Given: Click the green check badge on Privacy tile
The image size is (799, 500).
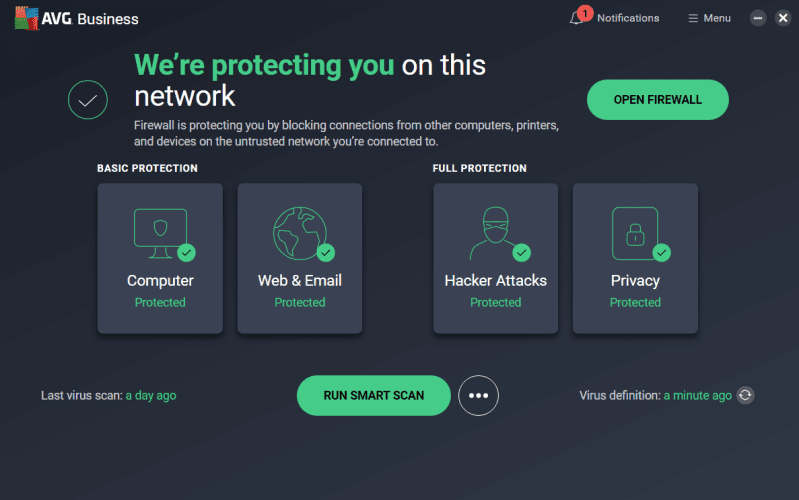Looking at the screenshot, I should [661, 252].
